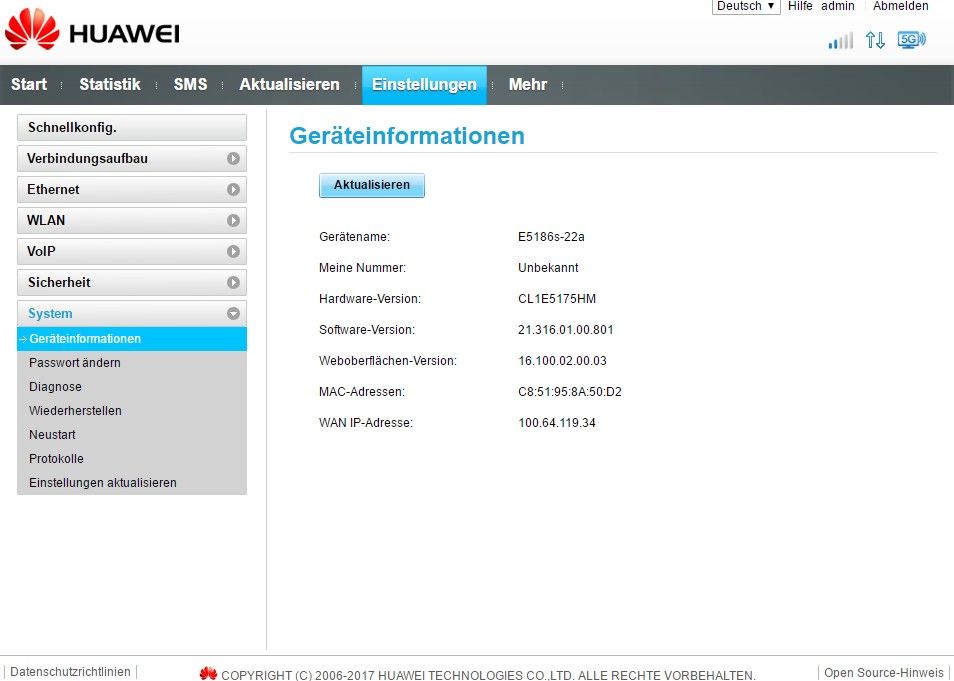Click the signal strength bars icon
The height and width of the screenshot is (681, 954).
(x=840, y=41)
